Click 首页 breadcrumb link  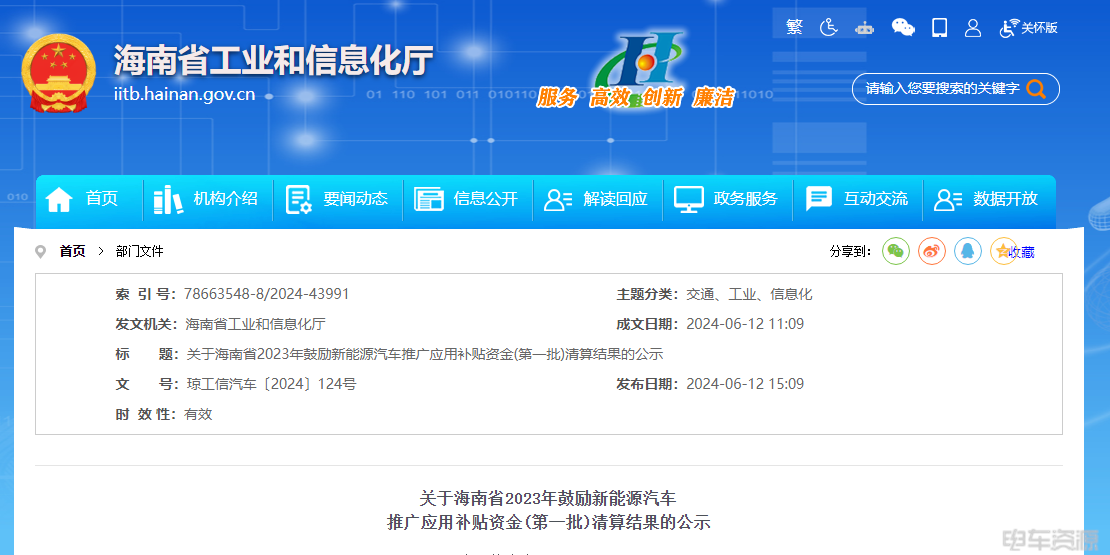tap(72, 251)
